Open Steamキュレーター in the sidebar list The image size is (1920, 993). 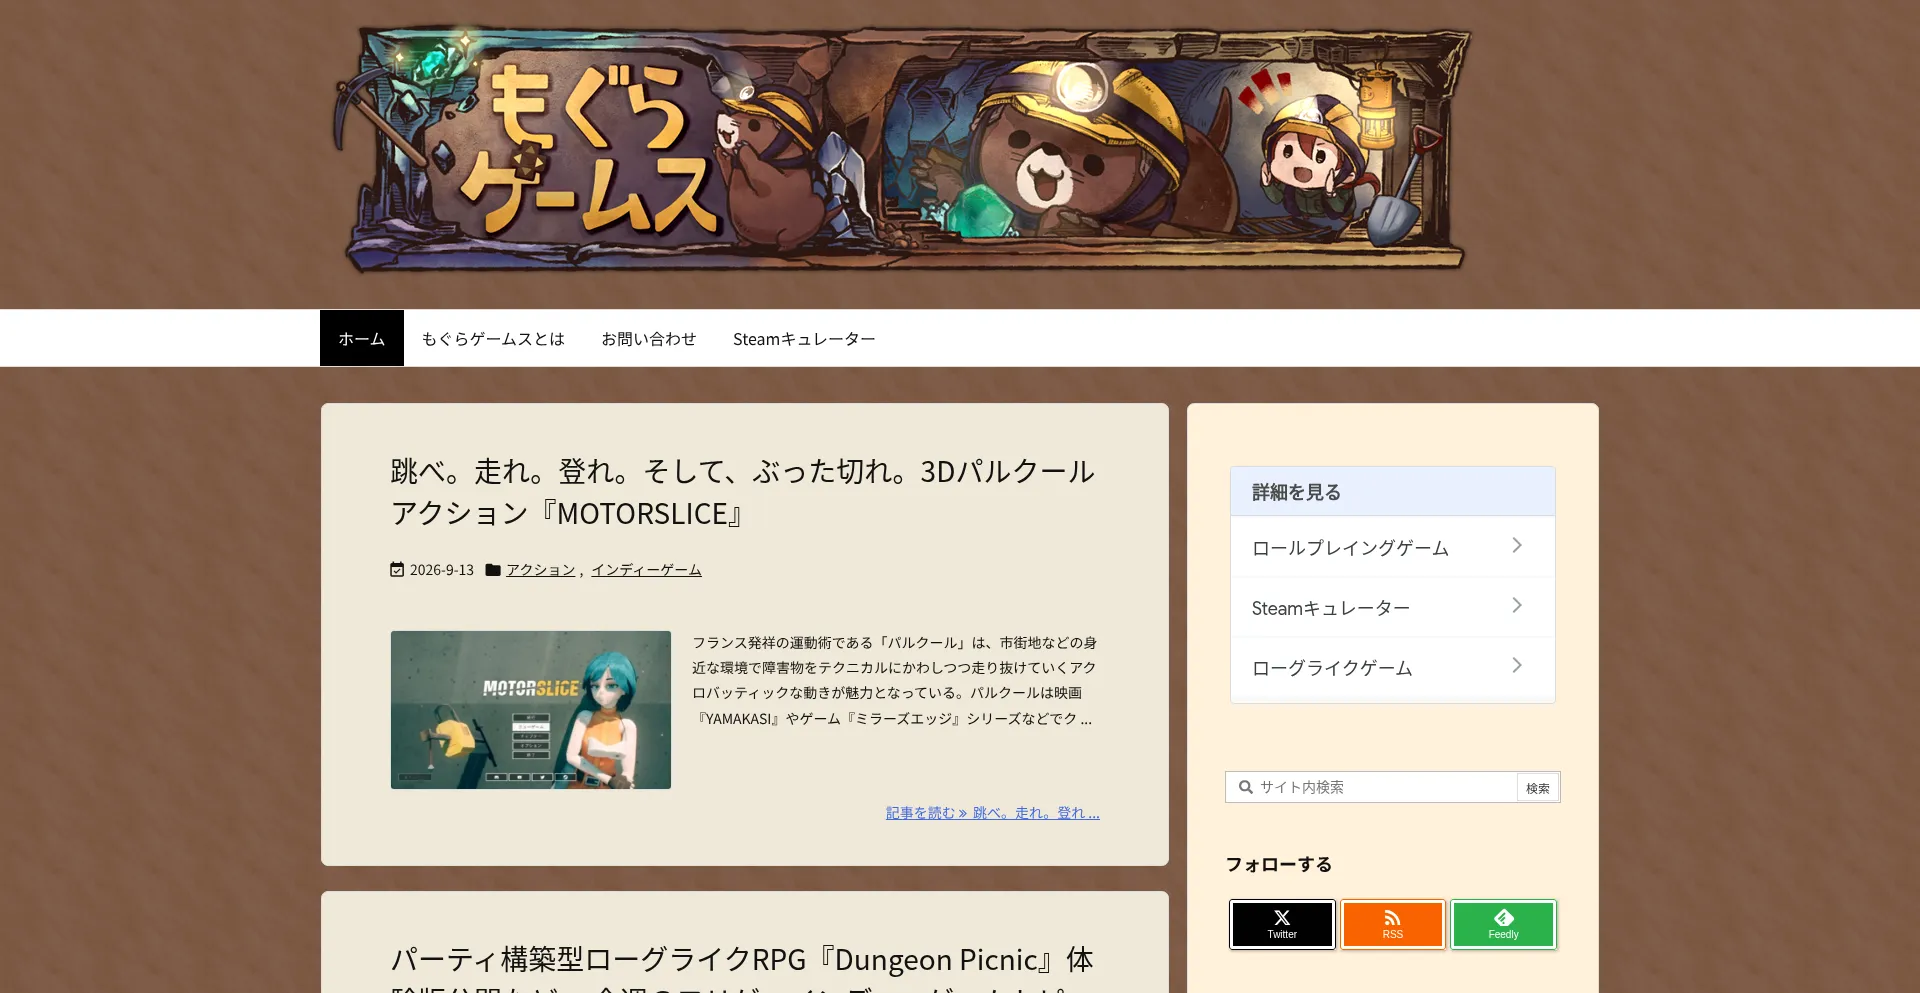click(x=1393, y=607)
